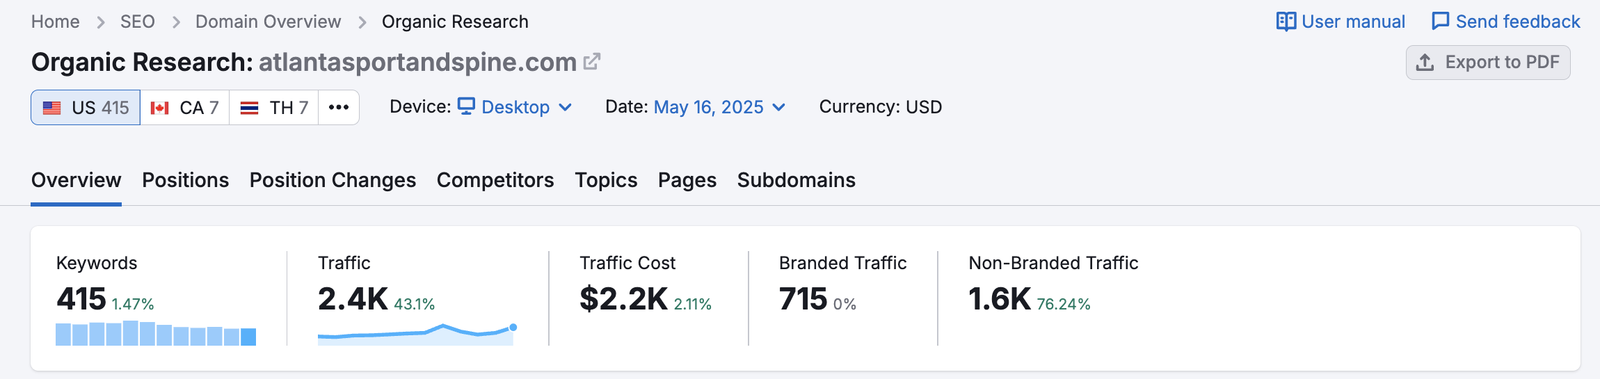
Task: Go to Home breadcrumb link
Action: tap(55, 22)
